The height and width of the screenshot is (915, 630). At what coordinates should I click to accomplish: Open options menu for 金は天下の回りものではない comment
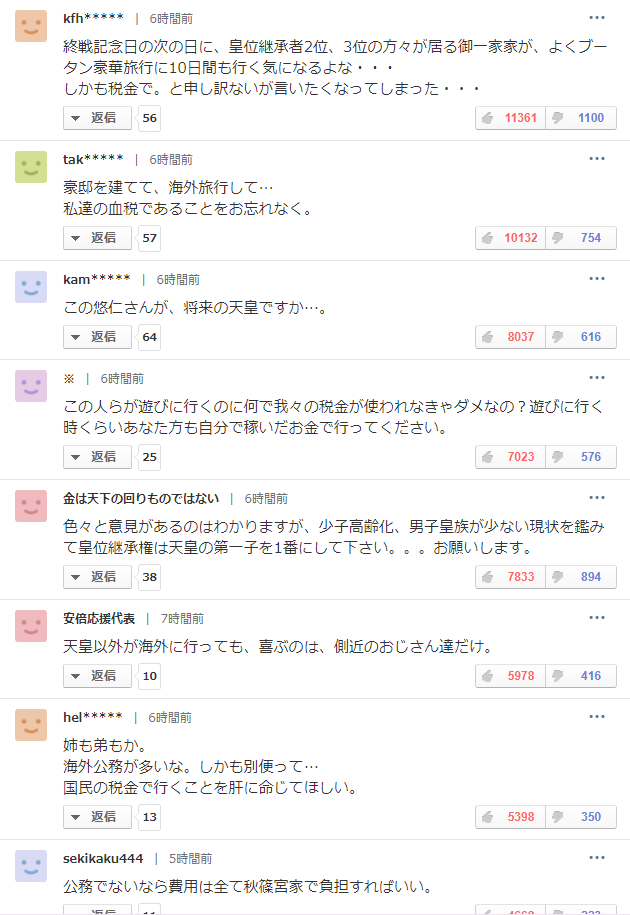597,498
